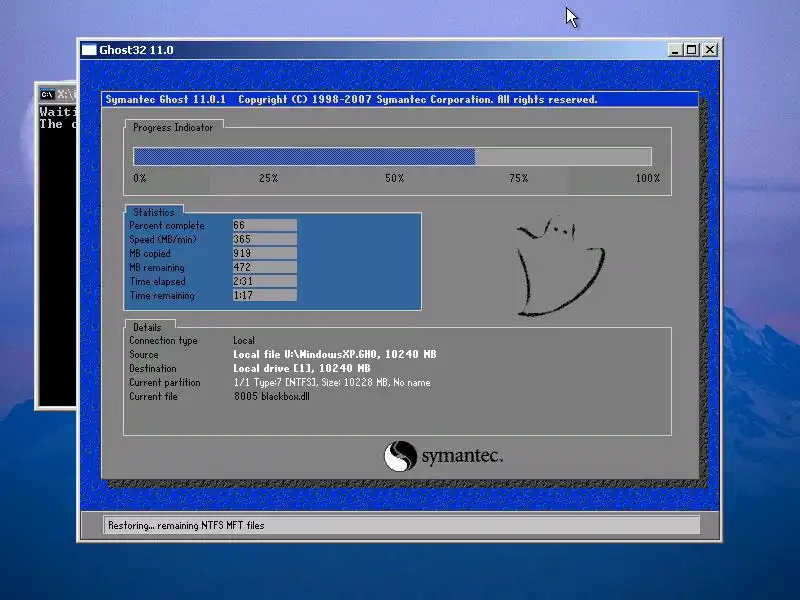The width and height of the screenshot is (800, 600).
Task: Click the Ghost32 title bar window icon
Action: point(89,50)
